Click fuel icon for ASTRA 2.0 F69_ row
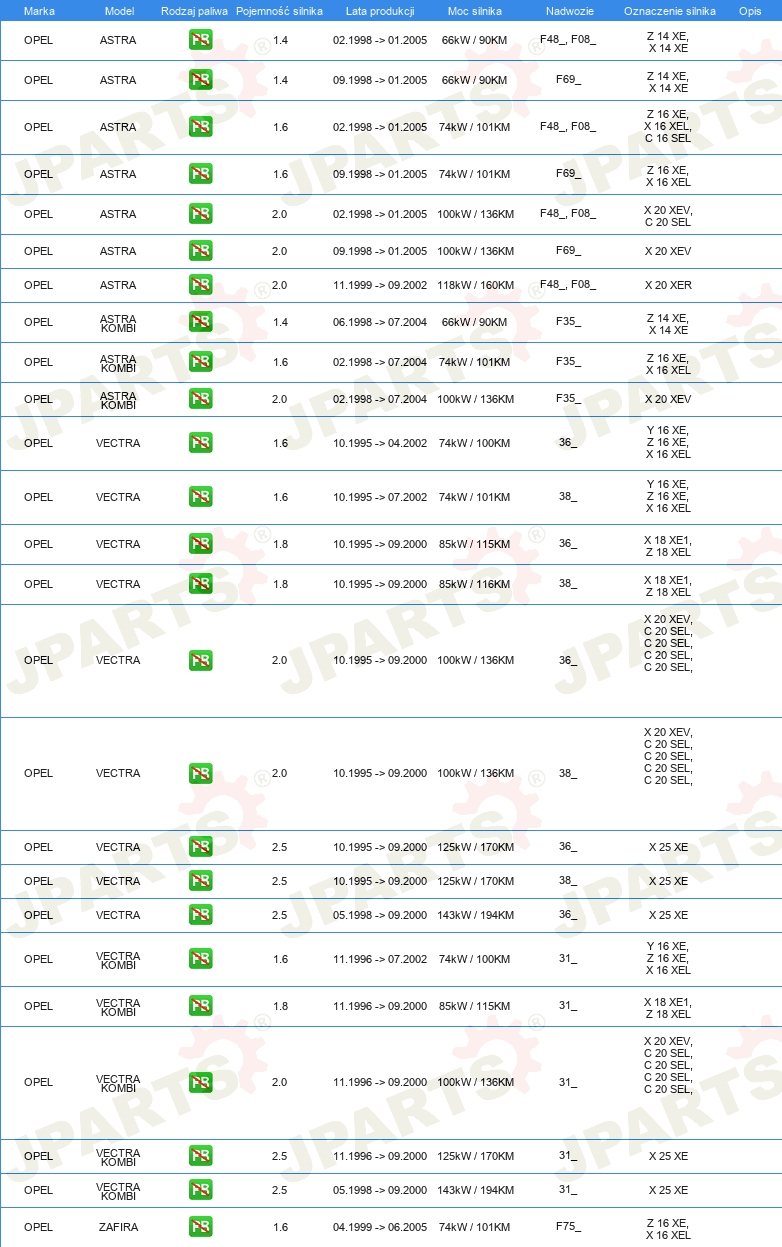 [x=200, y=251]
